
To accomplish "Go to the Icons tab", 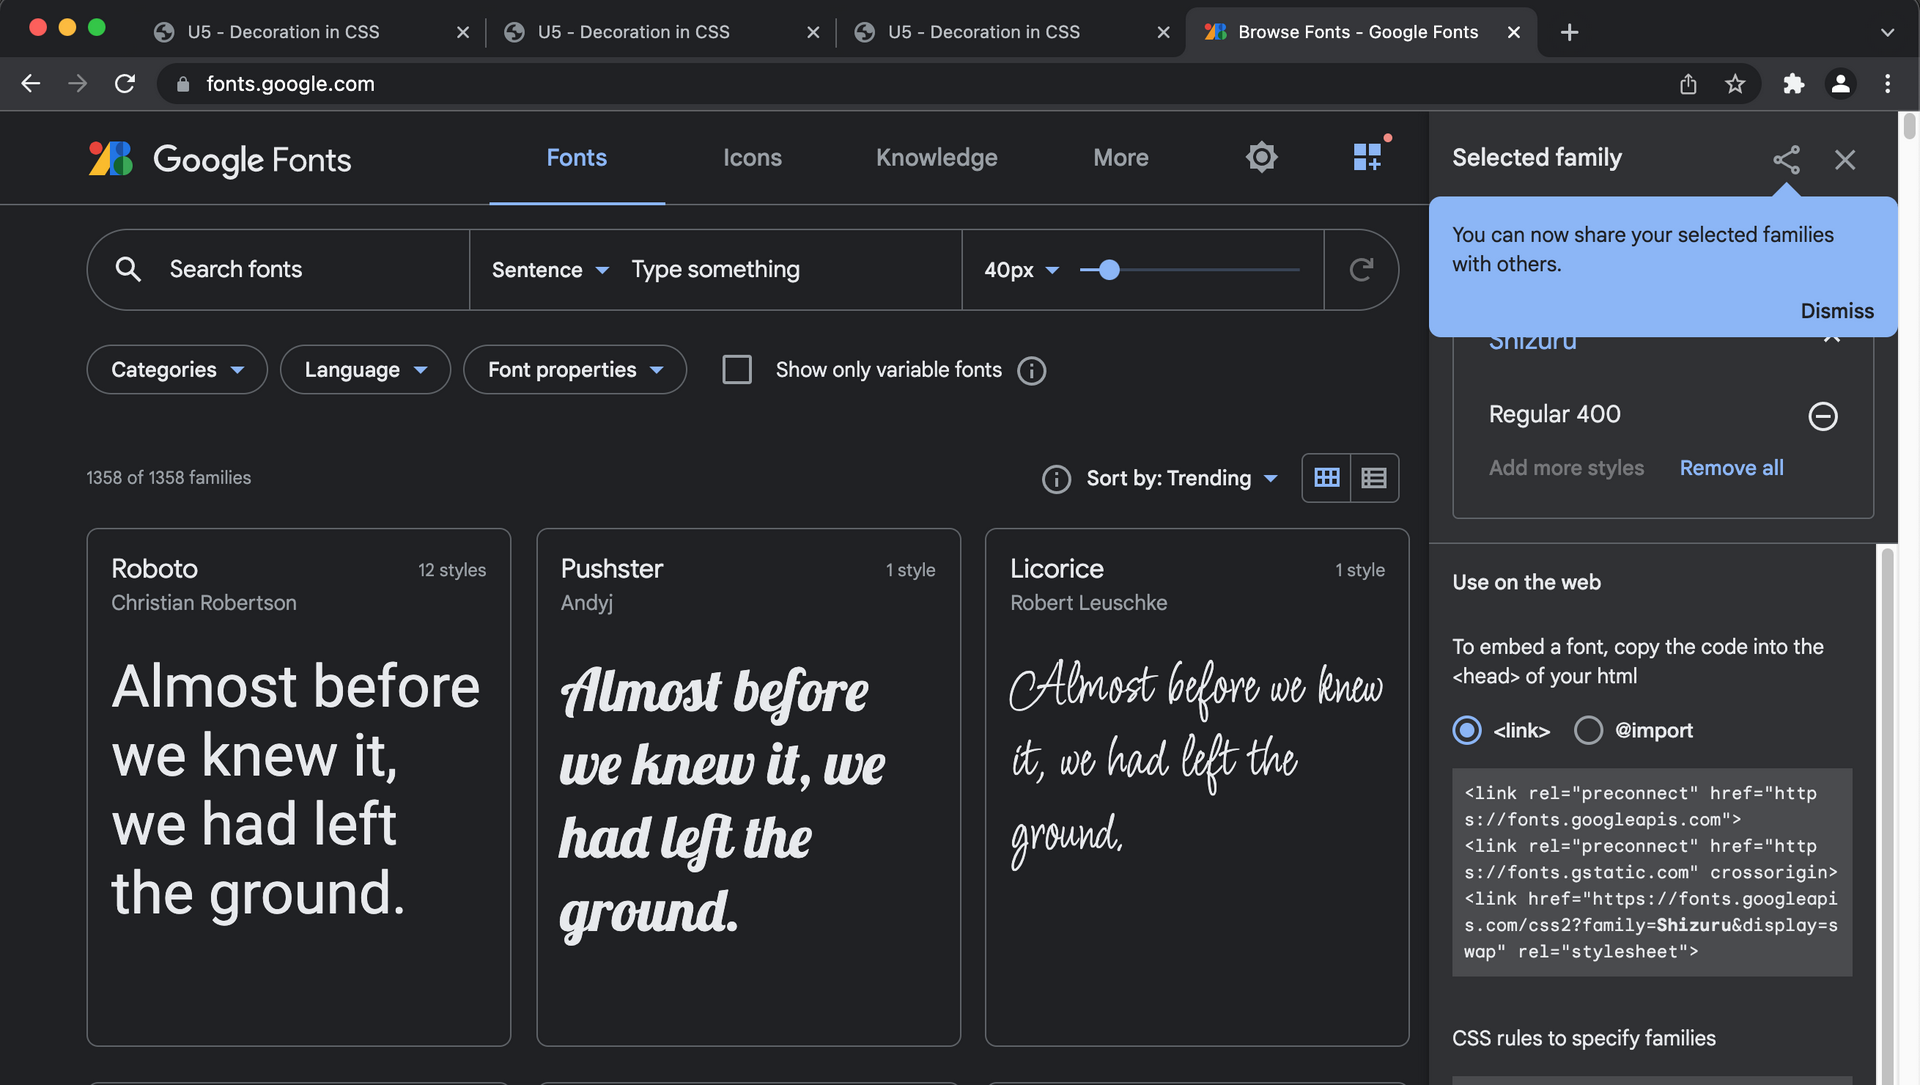I will tap(752, 158).
